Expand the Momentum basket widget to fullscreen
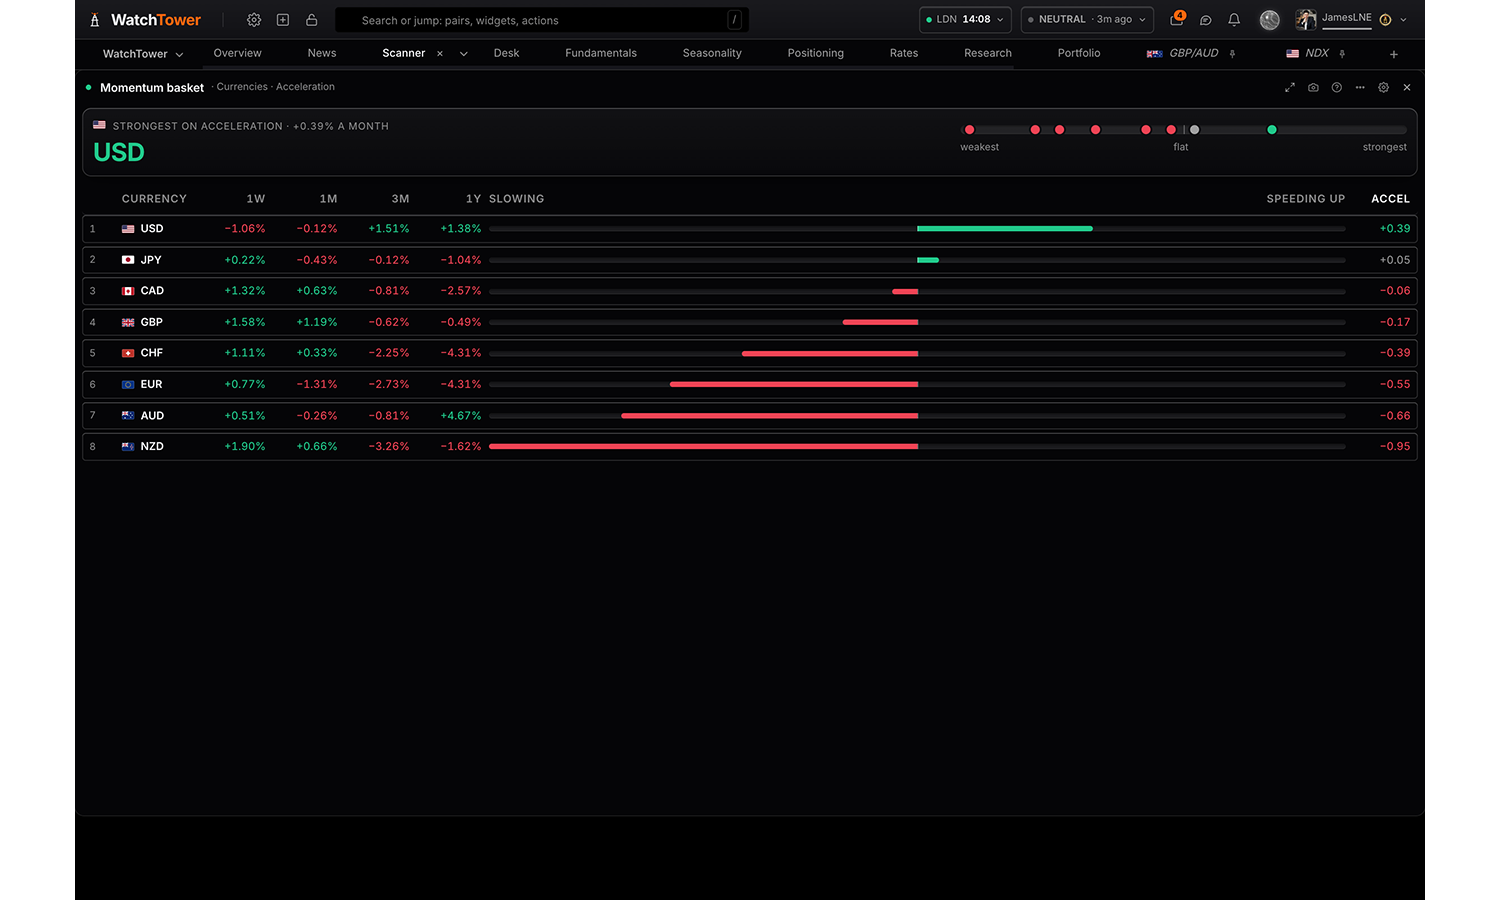The height and width of the screenshot is (900, 1500). (x=1290, y=88)
